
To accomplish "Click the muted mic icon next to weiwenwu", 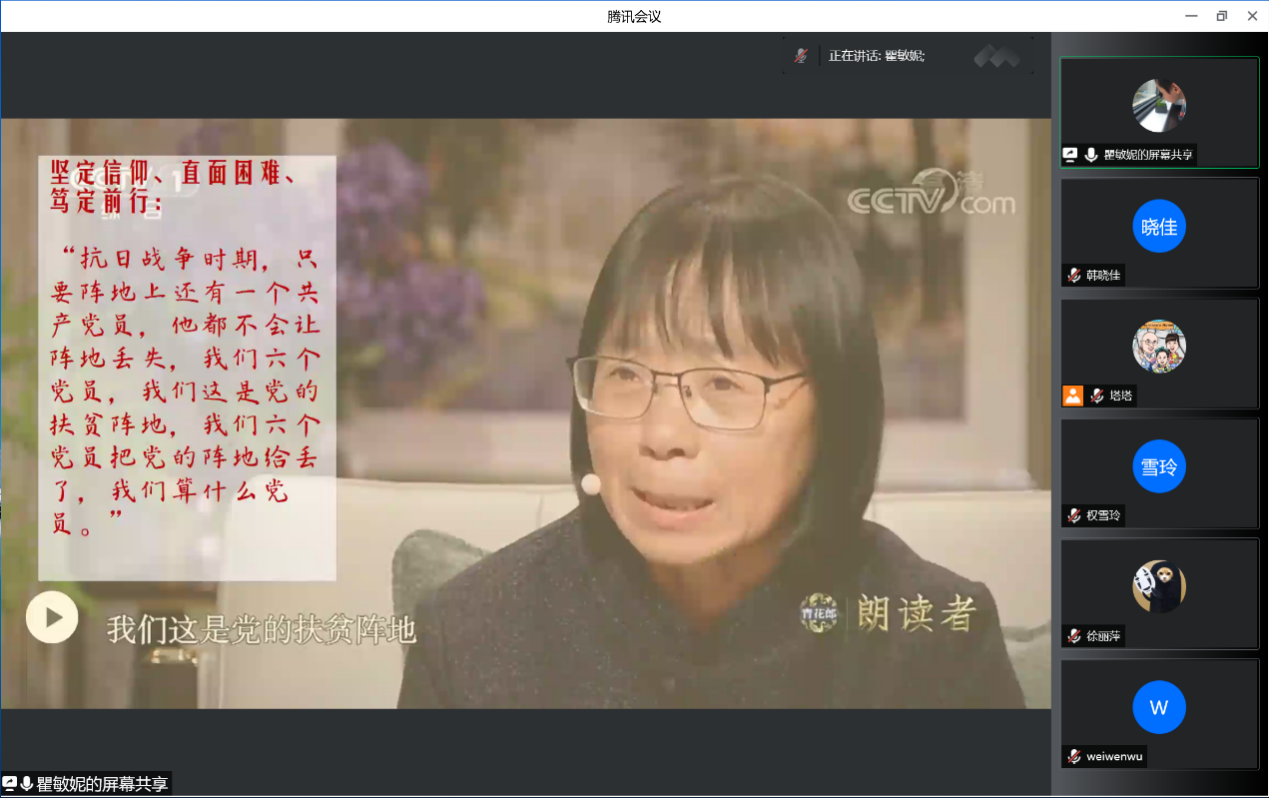I will point(1073,757).
